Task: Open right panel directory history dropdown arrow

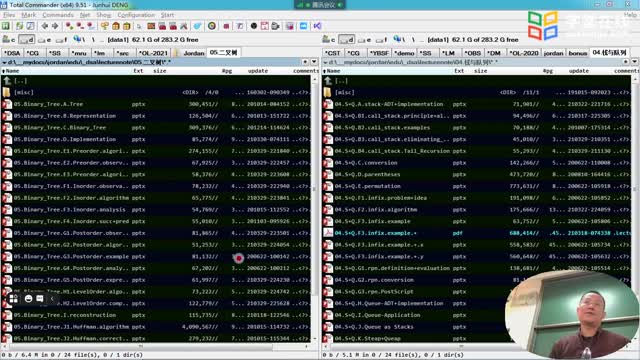Action: point(634,62)
